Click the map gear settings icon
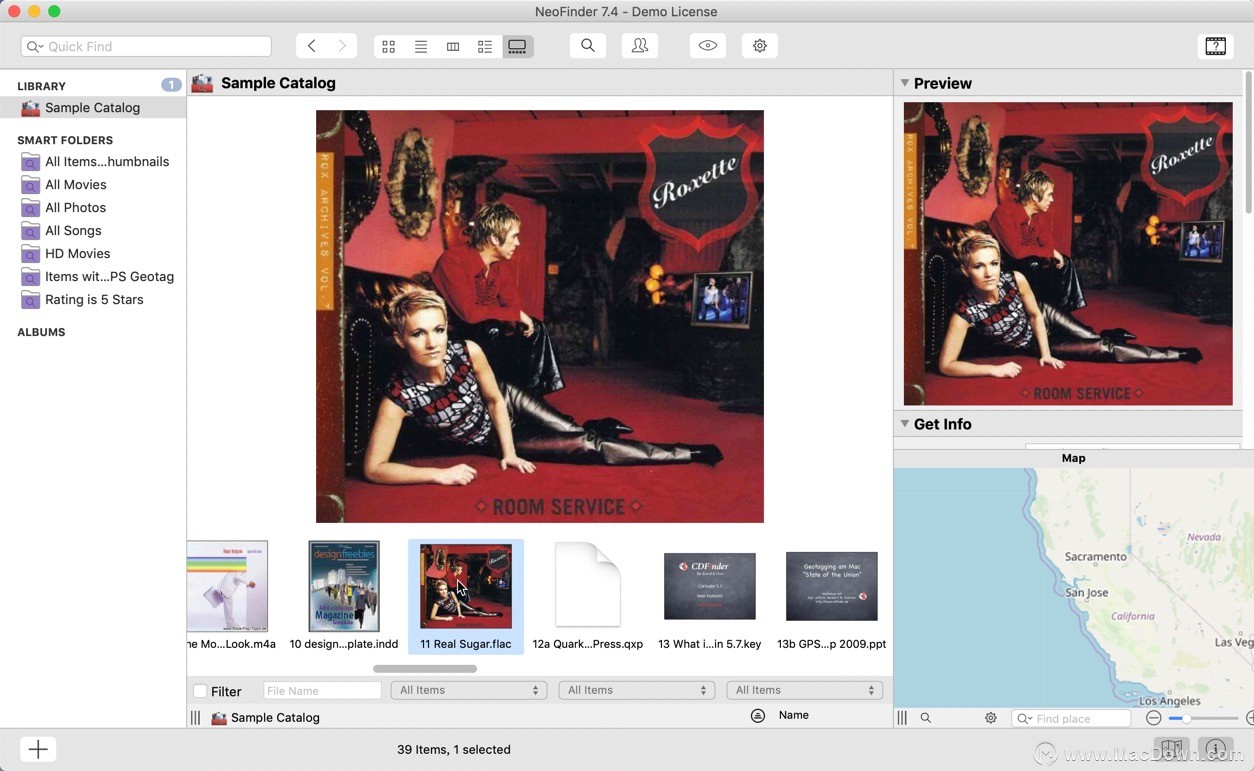The image size is (1254, 771). (x=991, y=718)
